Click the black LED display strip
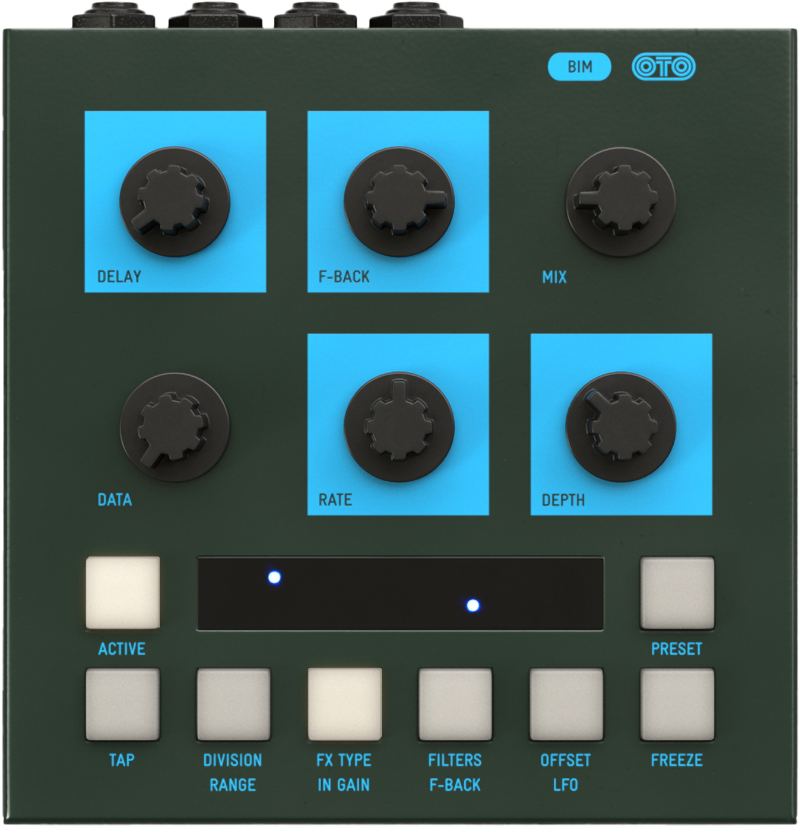Image resolution: width=799 pixels, height=827 pixels. click(400, 593)
